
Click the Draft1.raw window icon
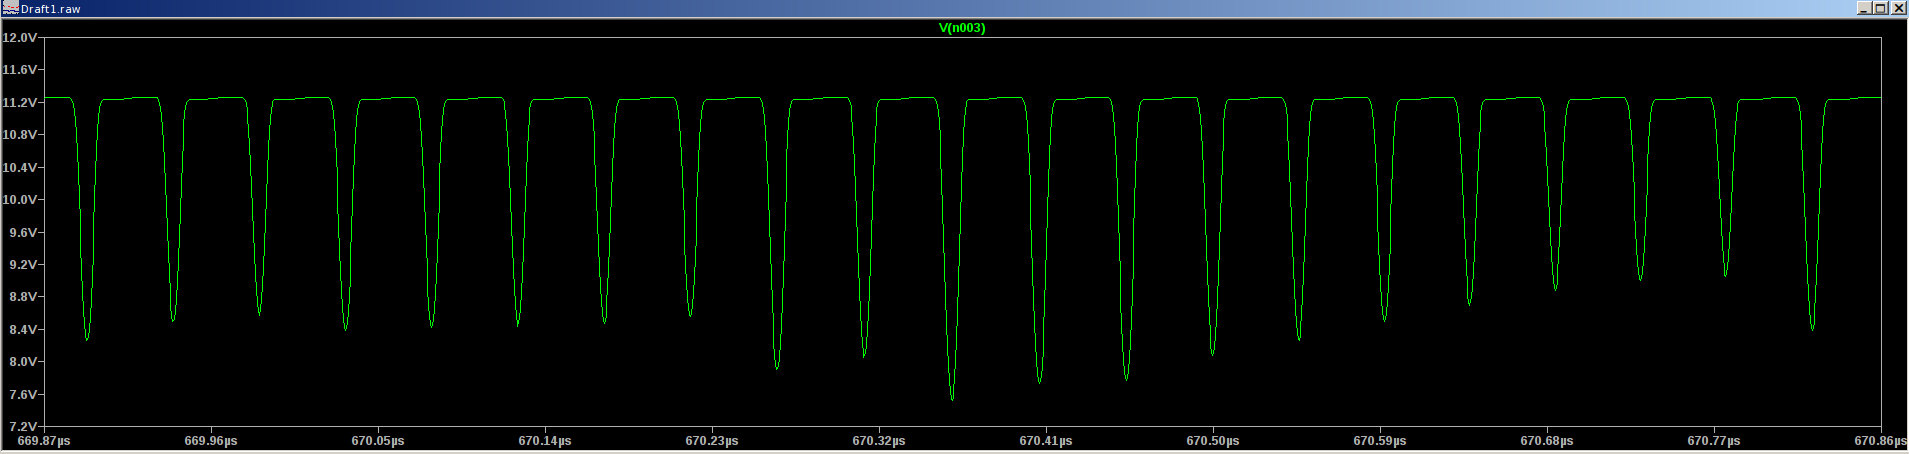(x=11, y=8)
